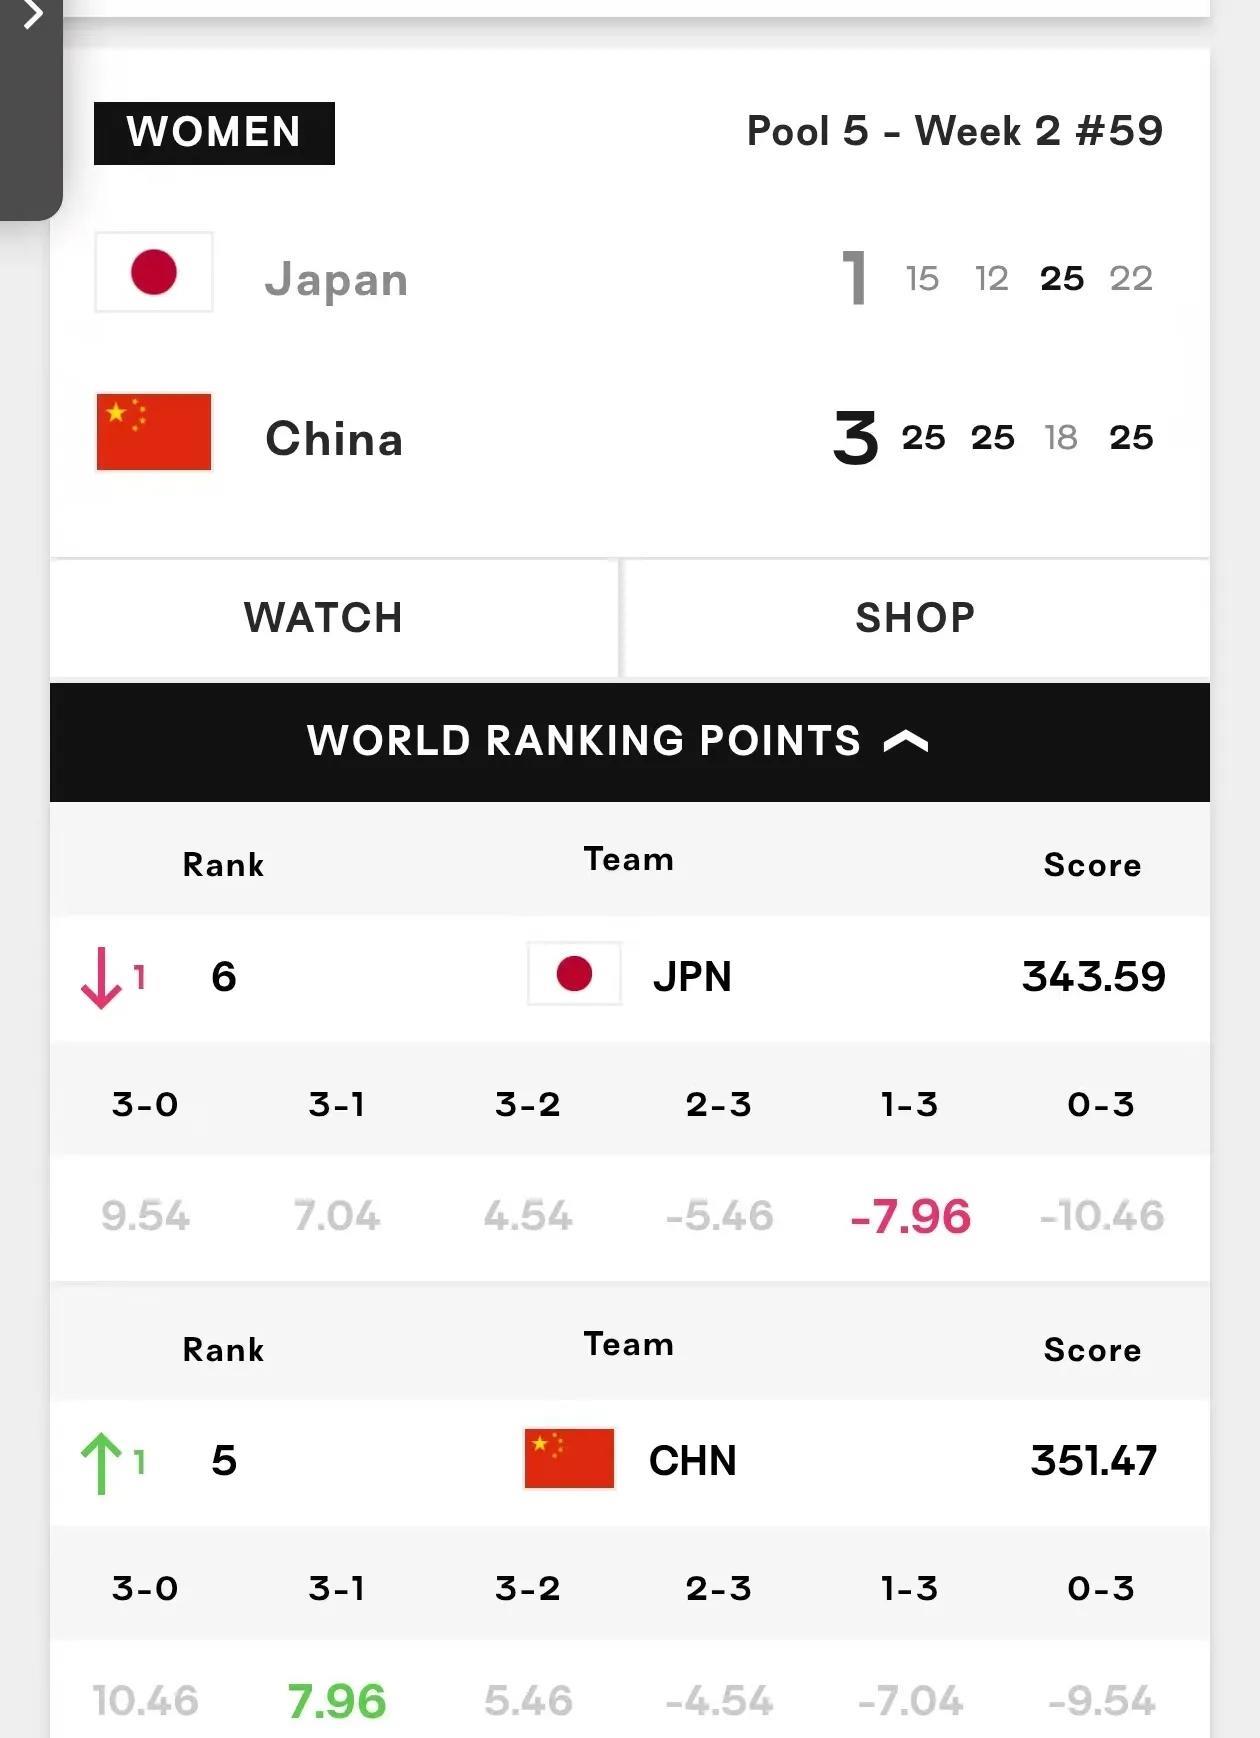The image size is (1260, 1738).
Task: Collapse World Ranking Points chevron
Action: [906, 742]
